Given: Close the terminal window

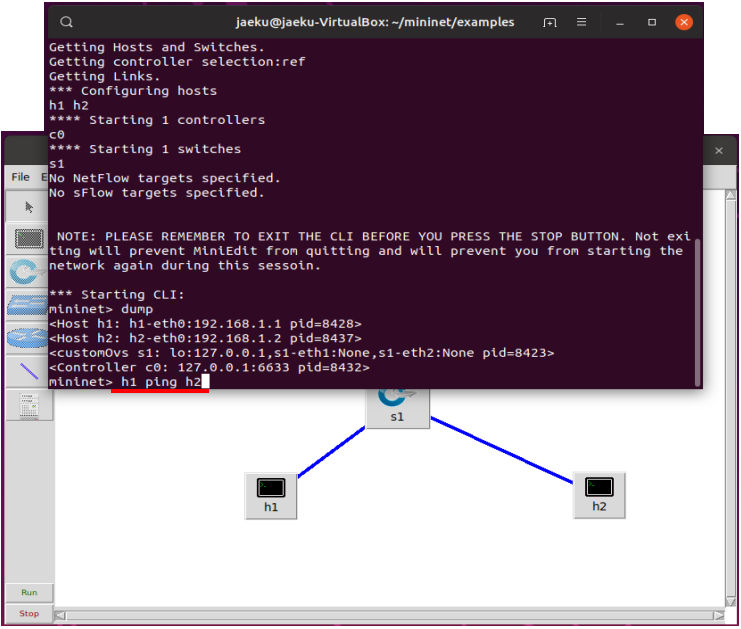Looking at the screenshot, I should (684, 22).
